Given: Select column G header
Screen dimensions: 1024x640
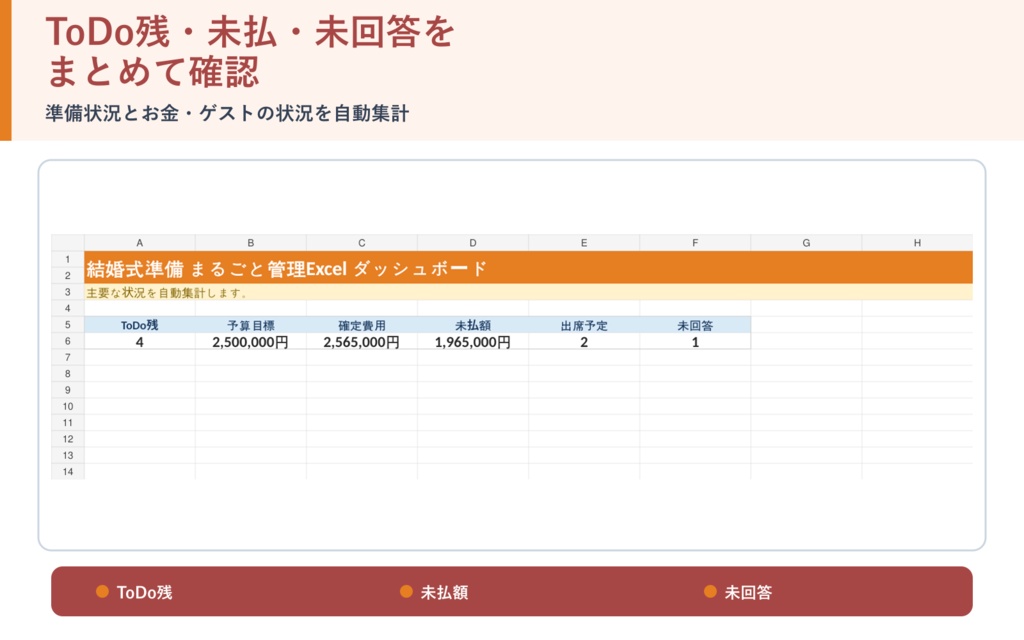Looking at the screenshot, I should point(806,243).
